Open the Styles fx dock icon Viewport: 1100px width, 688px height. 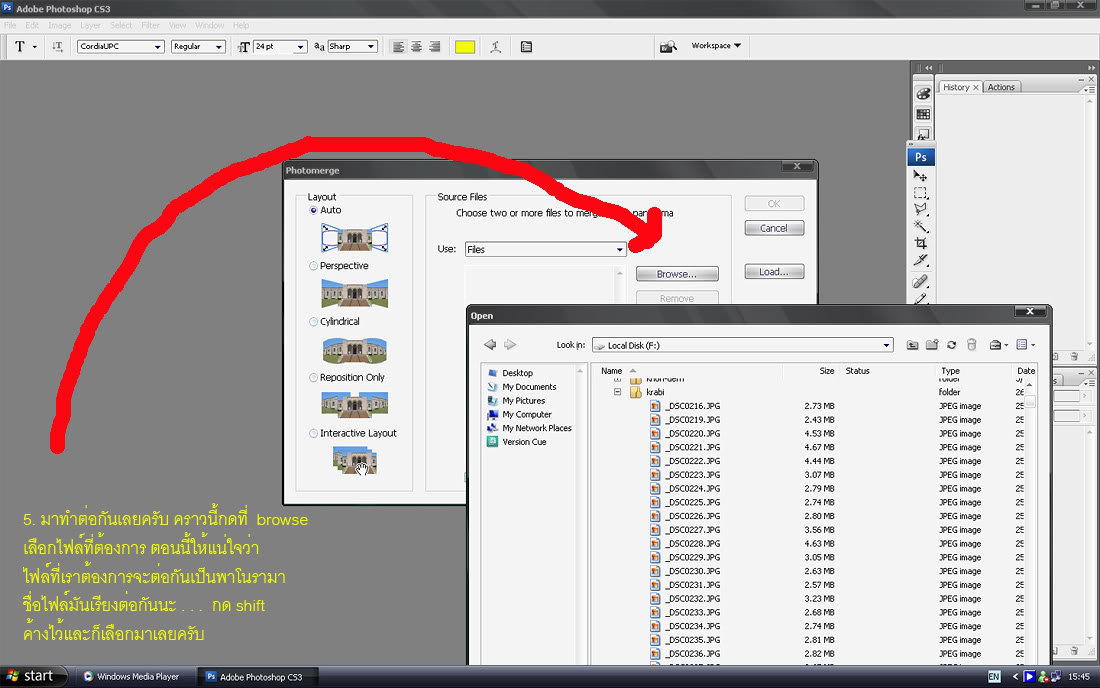coord(923,134)
